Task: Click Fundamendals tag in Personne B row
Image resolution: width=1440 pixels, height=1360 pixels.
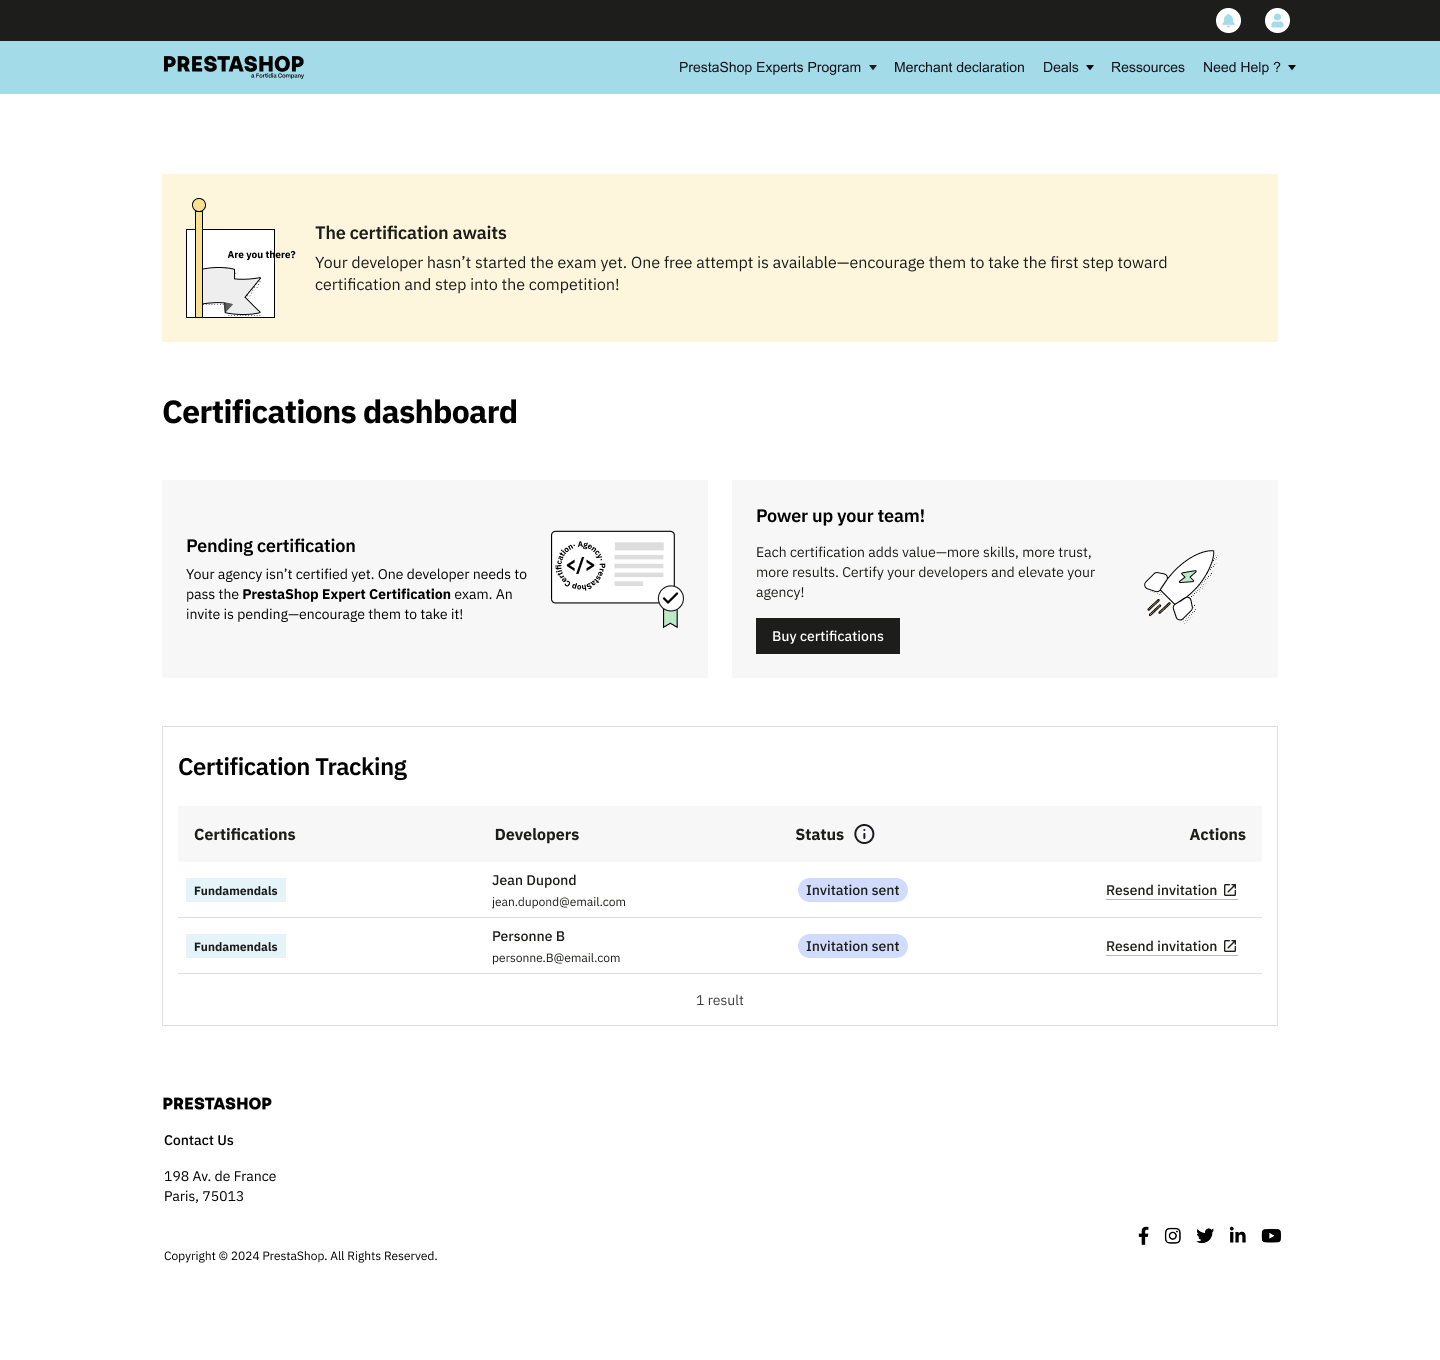Action: pos(236,946)
